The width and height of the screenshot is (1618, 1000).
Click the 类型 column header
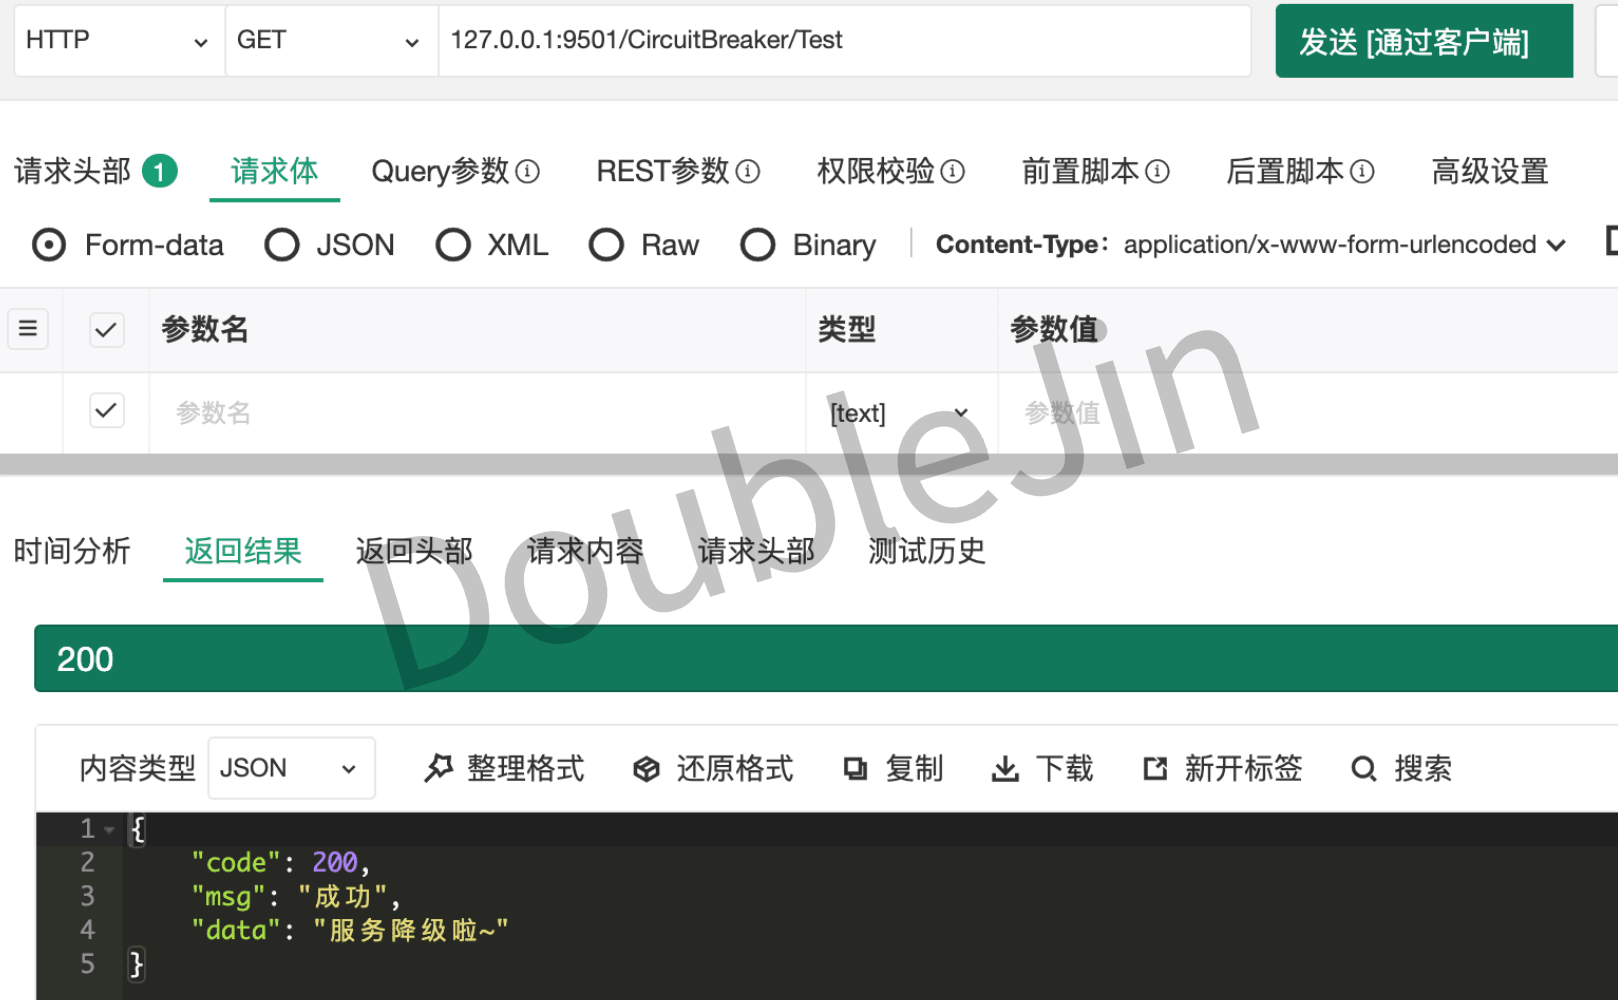coord(846,329)
